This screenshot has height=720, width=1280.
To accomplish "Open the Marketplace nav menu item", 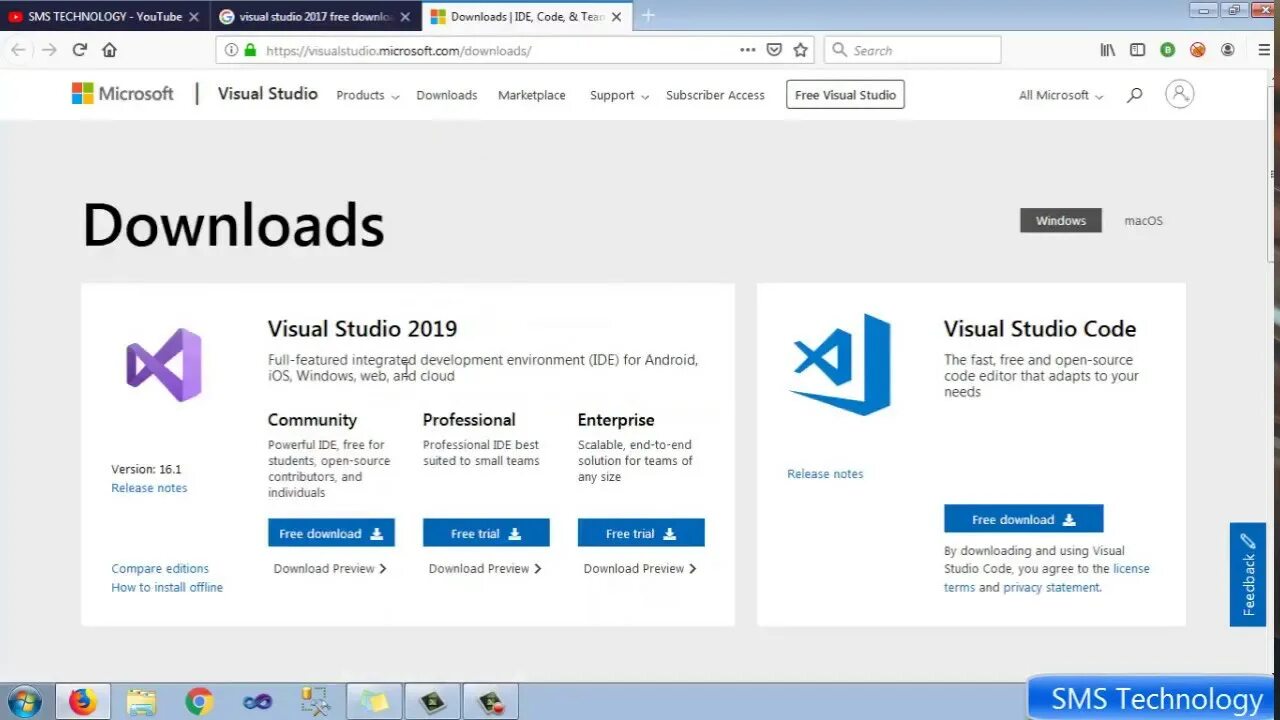I will tap(531, 95).
